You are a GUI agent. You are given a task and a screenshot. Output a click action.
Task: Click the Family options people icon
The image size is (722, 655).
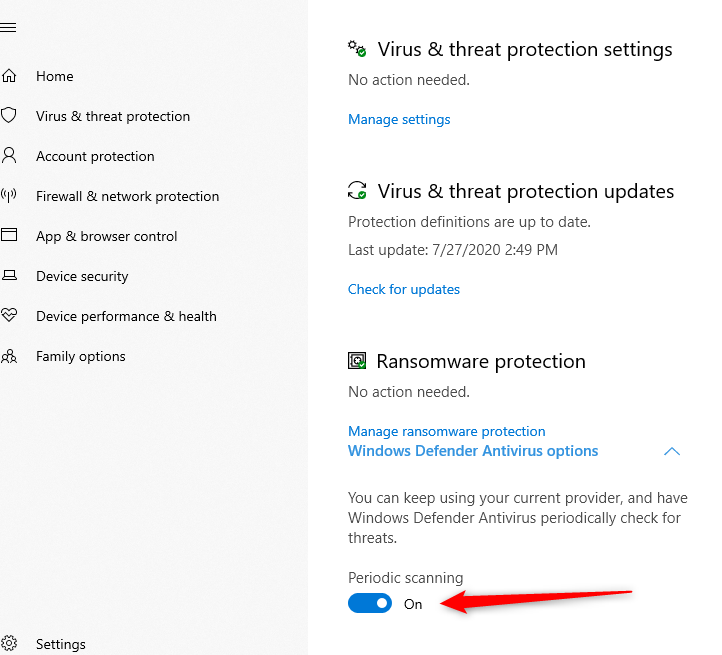(x=9, y=356)
